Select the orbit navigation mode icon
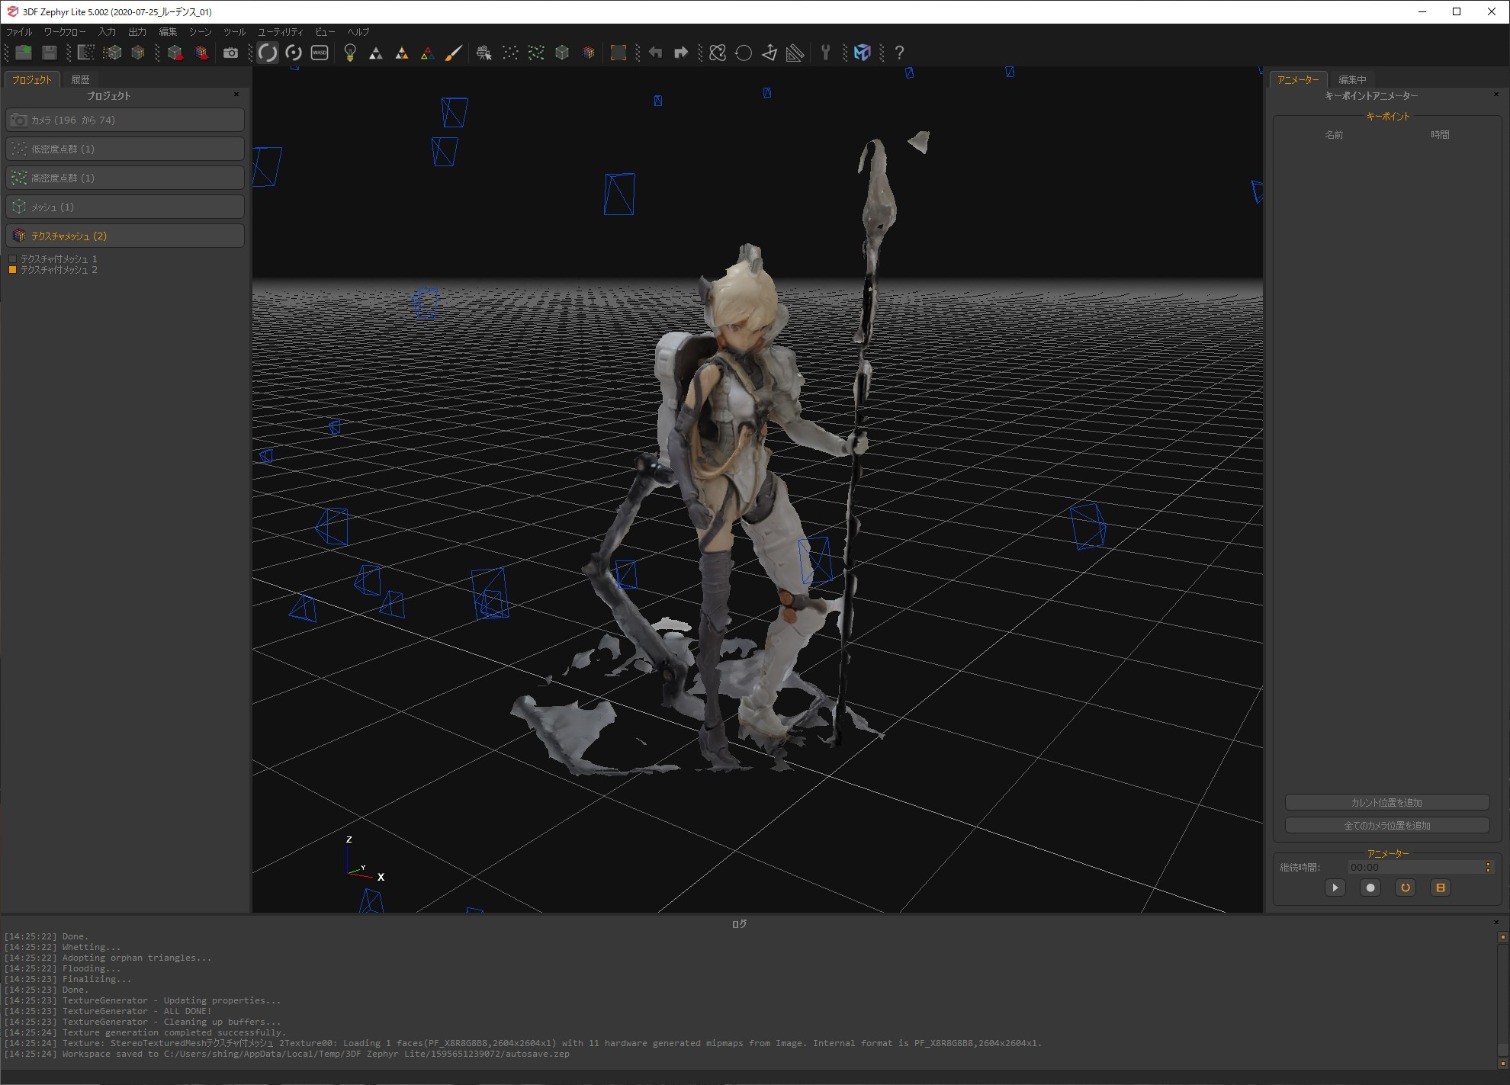Viewport: 1510px width, 1085px height. (267, 53)
